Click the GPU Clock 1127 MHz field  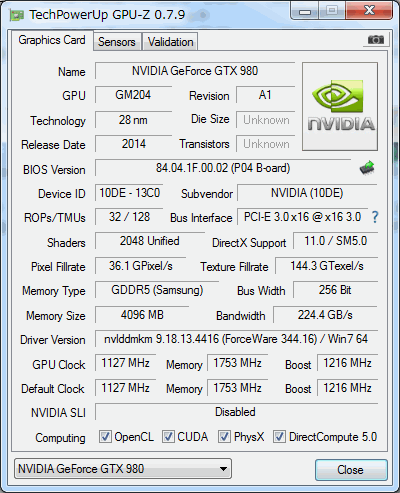tap(126, 363)
